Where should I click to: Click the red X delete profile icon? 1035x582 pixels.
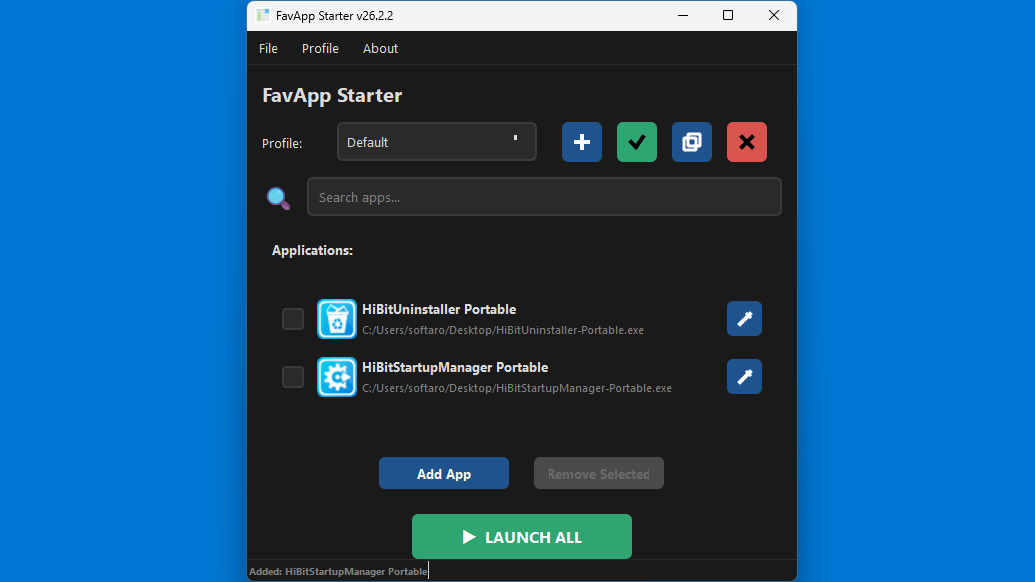(747, 142)
